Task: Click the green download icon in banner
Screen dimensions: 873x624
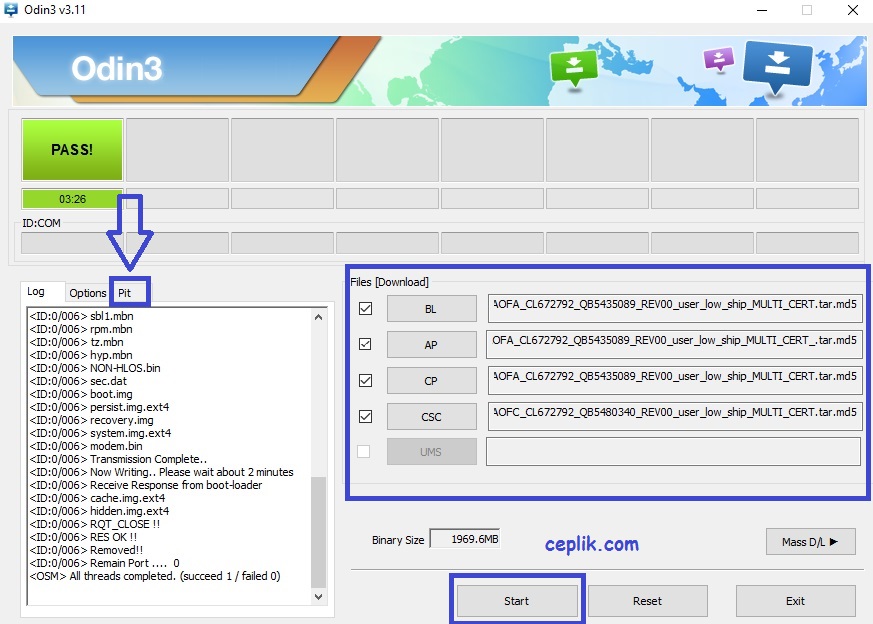Action: click(x=573, y=68)
